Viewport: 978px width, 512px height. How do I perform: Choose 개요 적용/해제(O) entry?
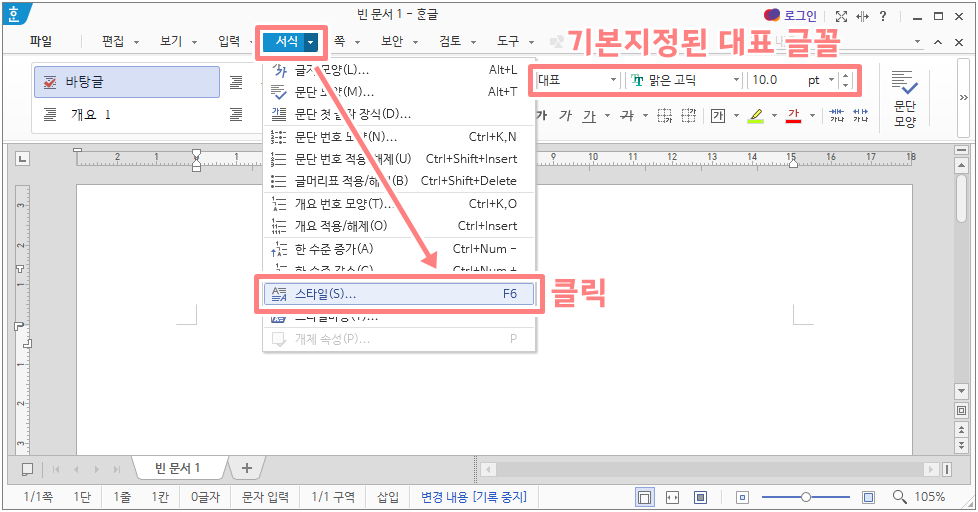click(399, 226)
